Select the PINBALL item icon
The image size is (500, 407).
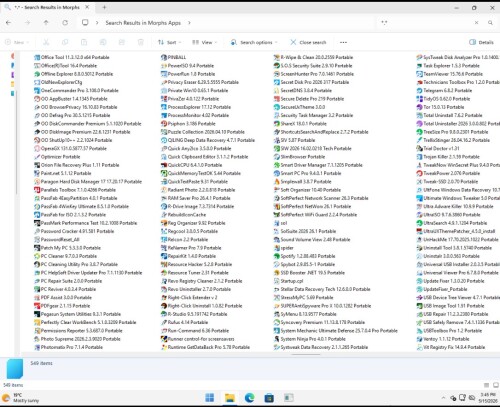click(164, 57)
